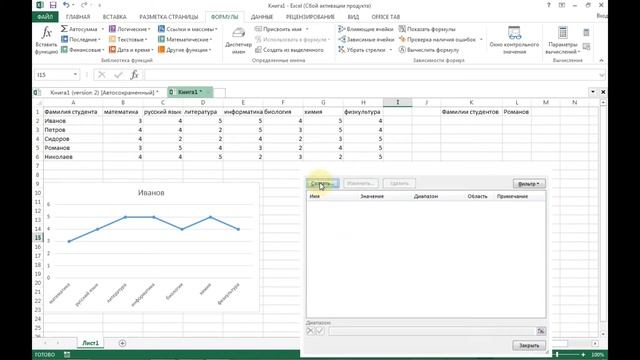Click Calculate Now icon

point(587,33)
